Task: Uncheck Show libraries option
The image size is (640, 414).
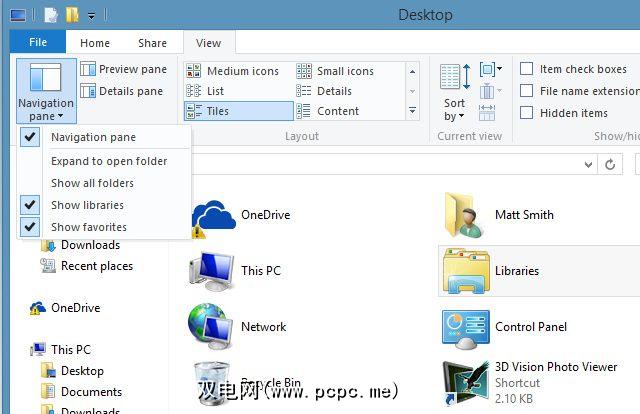Action: click(x=104, y=205)
